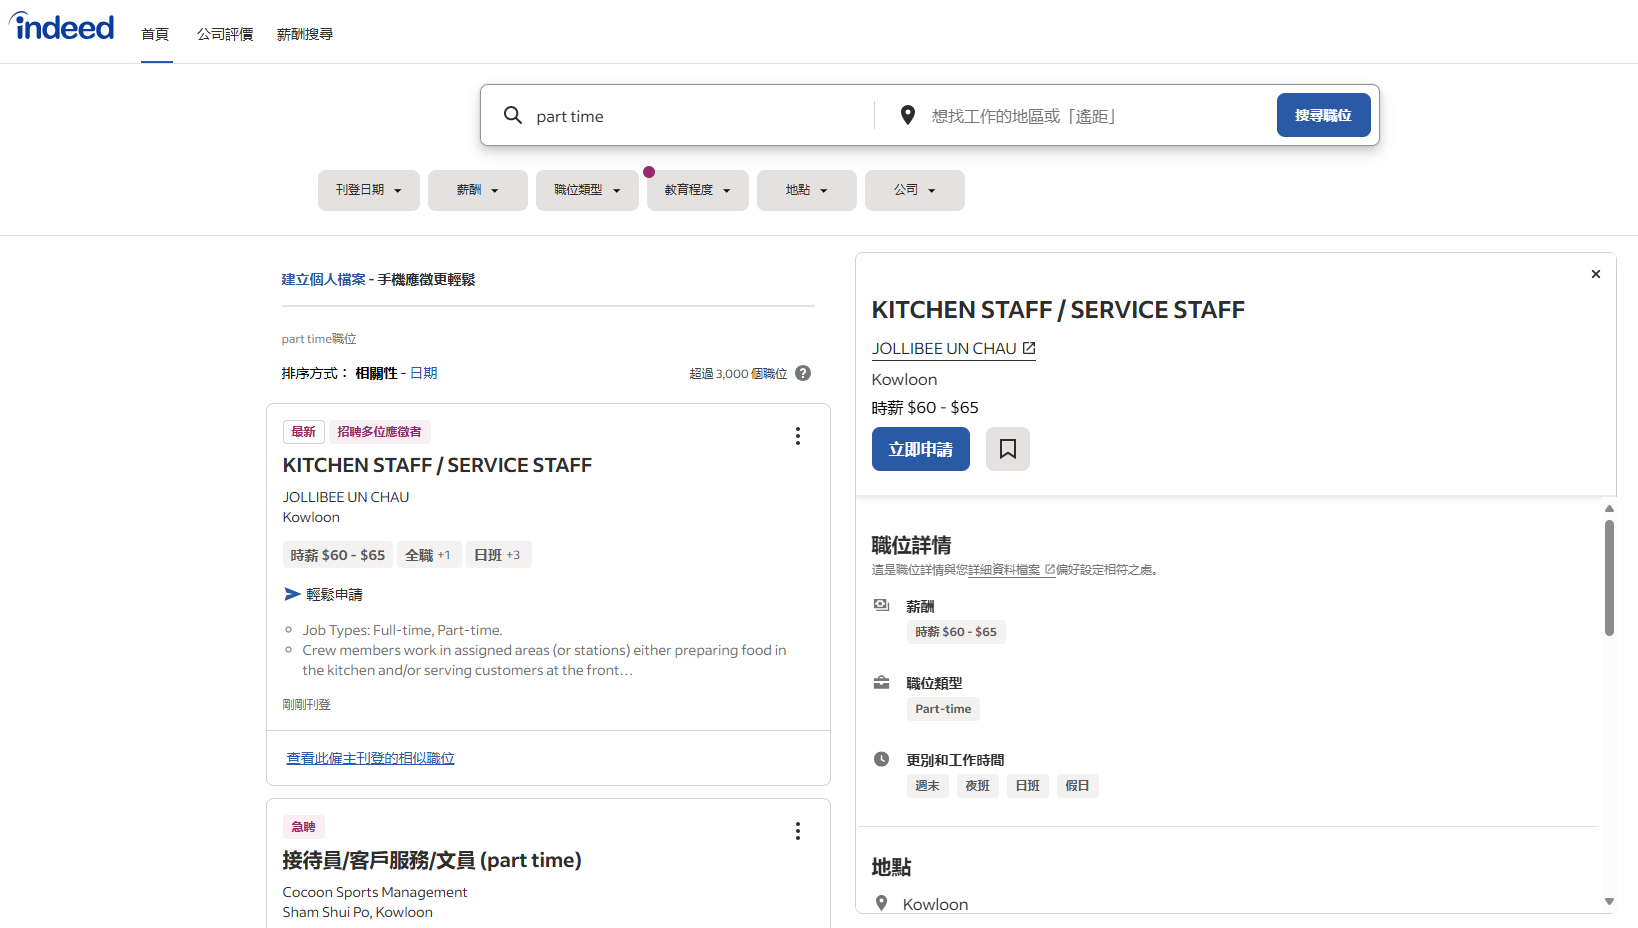Click the 職位類型 briefcase icon
This screenshot has height=928, width=1638.
881,683
